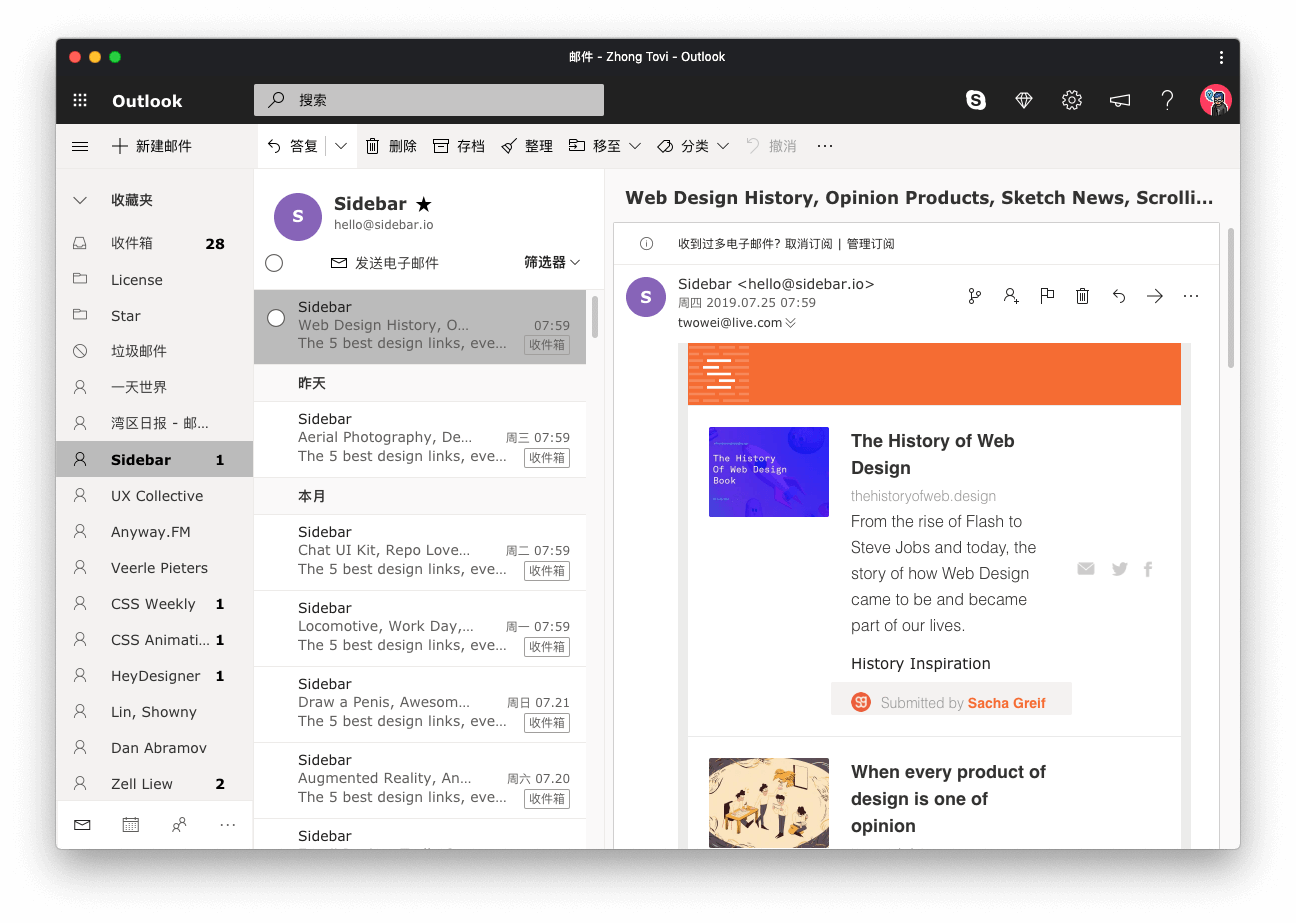Open help question mark icon

[x=1167, y=100]
